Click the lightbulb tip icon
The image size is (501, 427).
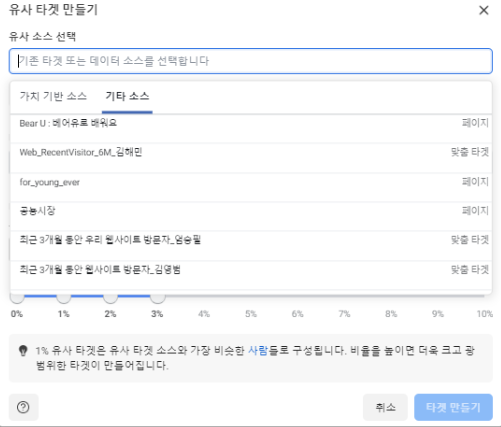pyautogui.click(x=23, y=351)
